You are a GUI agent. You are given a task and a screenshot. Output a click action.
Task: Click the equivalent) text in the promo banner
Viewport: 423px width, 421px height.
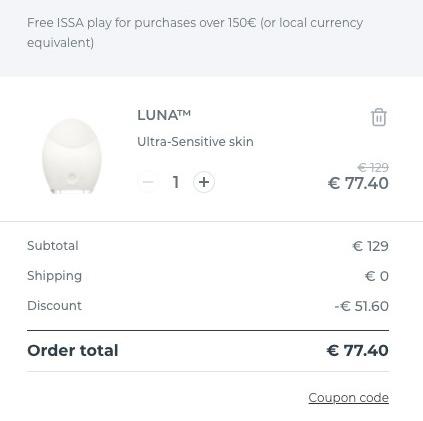tap(60, 43)
